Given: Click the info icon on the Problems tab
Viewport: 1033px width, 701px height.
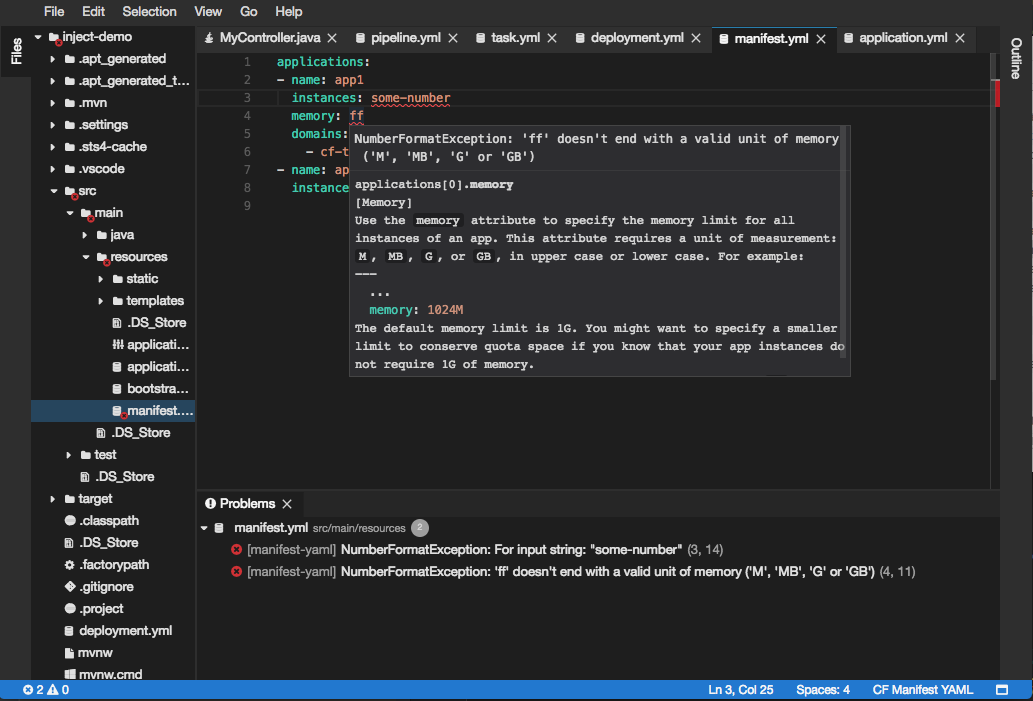Looking at the screenshot, I should tap(209, 503).
